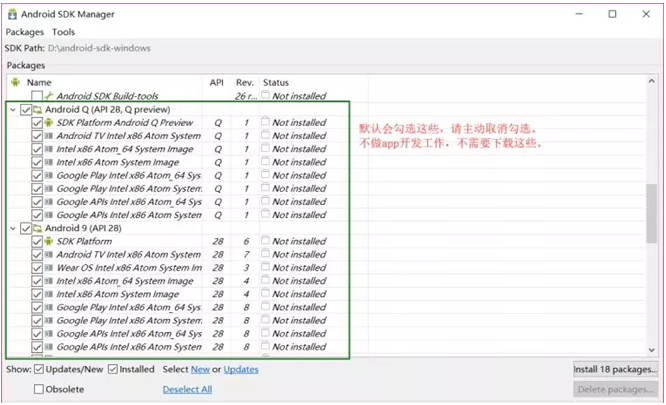Check the Android SDK Build-tools checkbox

click(37, 96)
